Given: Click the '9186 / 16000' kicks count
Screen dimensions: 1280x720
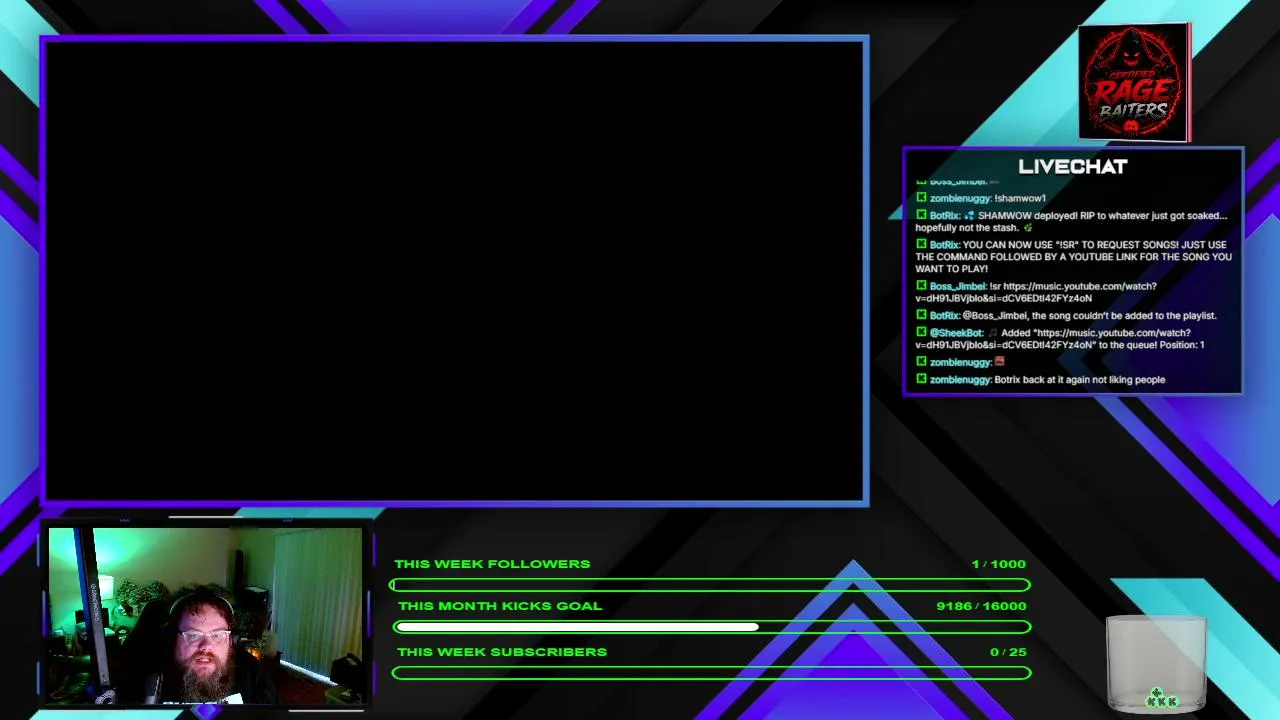Looking at the screenshot, I should [981, 606].
